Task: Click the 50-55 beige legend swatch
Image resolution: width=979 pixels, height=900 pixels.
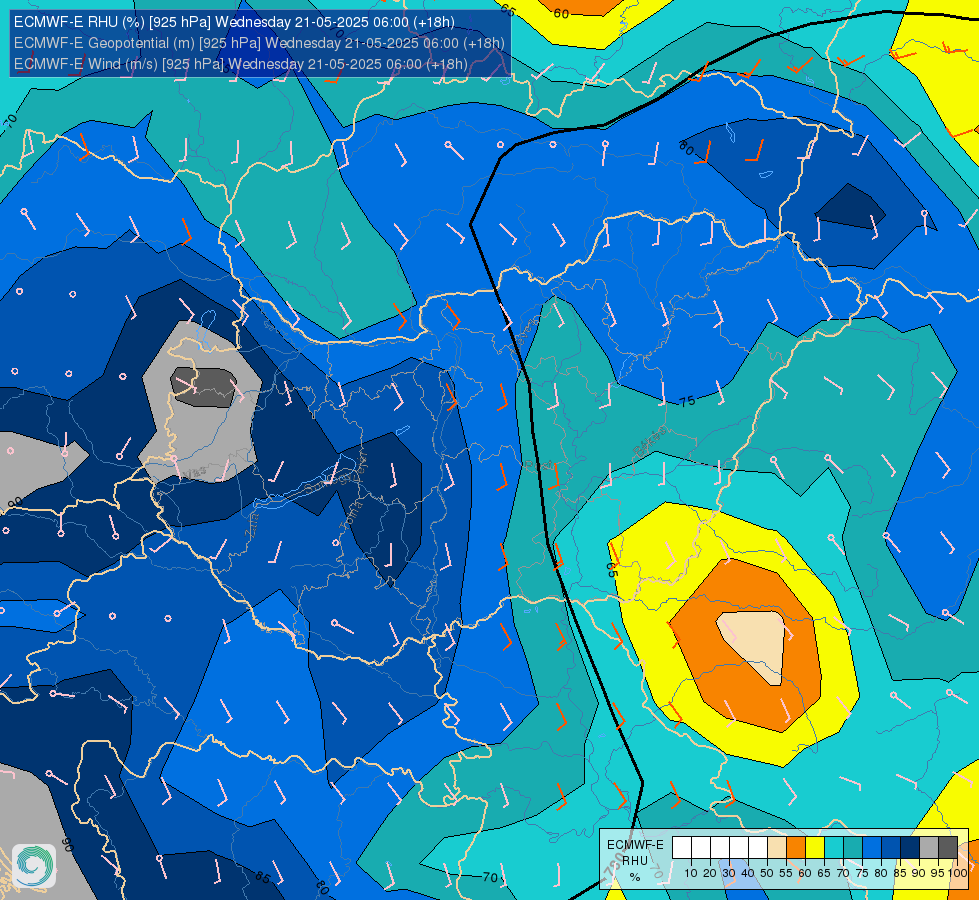Action: (777, 848)
